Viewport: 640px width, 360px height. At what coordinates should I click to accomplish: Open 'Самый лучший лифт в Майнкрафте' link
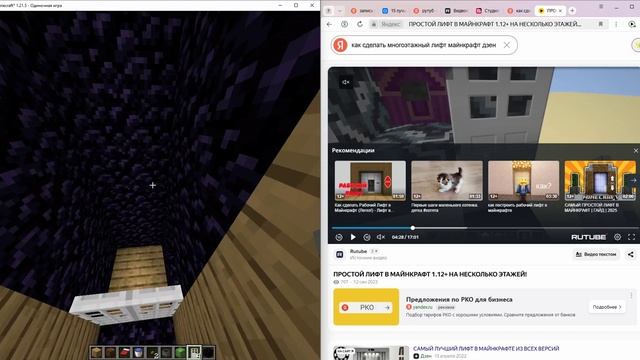pos(486,349)
